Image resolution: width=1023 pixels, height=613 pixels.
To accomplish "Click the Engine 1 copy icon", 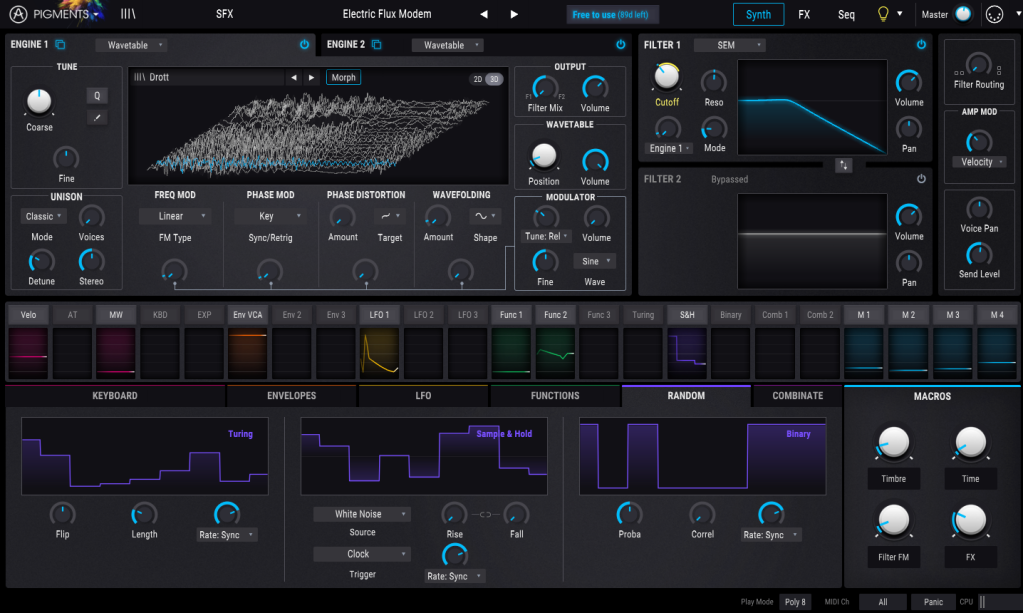I will click(x=60, y=45).
